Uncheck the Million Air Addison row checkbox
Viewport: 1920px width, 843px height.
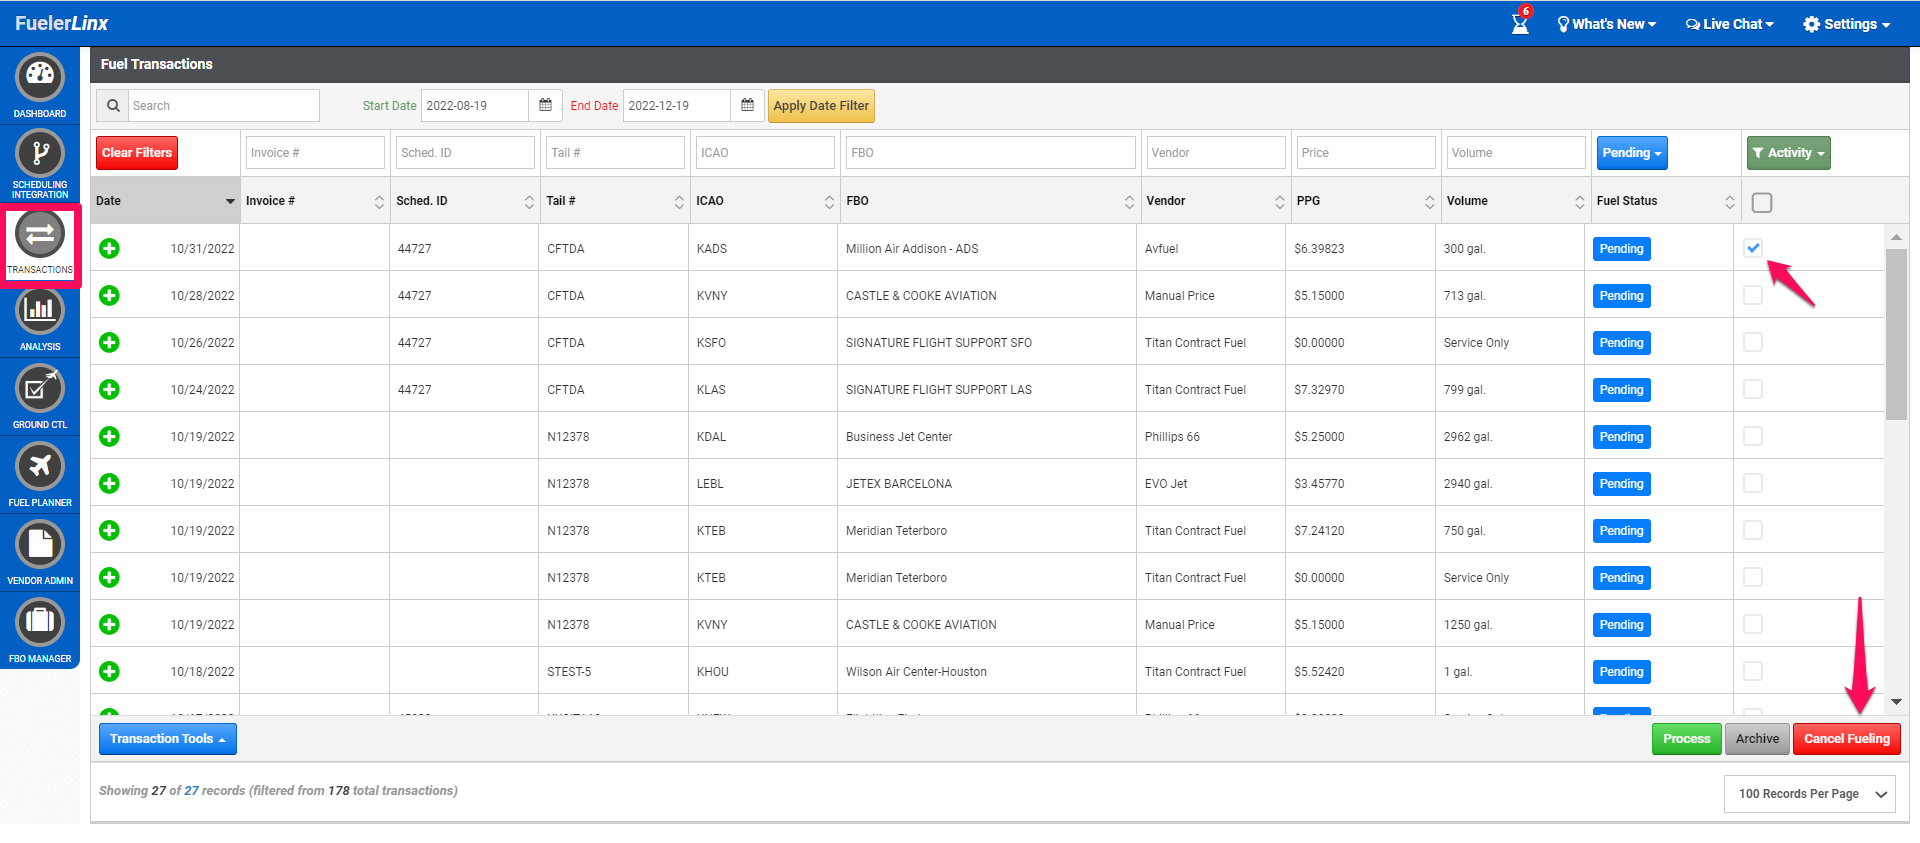click(1753, 248)
